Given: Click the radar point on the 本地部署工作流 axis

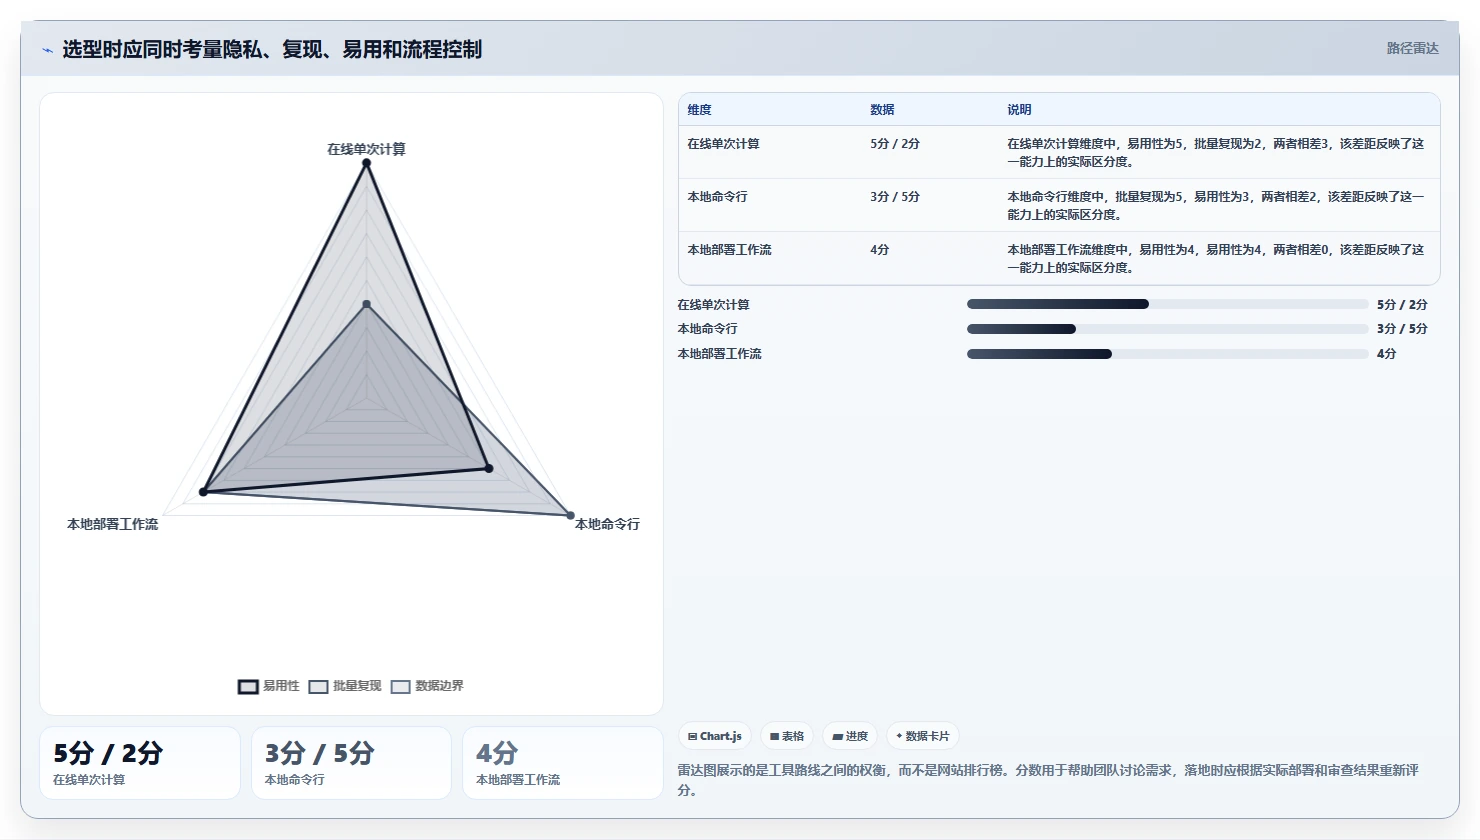Looking at the screenshot, I should pyautogui.click(x=203, y=492).
